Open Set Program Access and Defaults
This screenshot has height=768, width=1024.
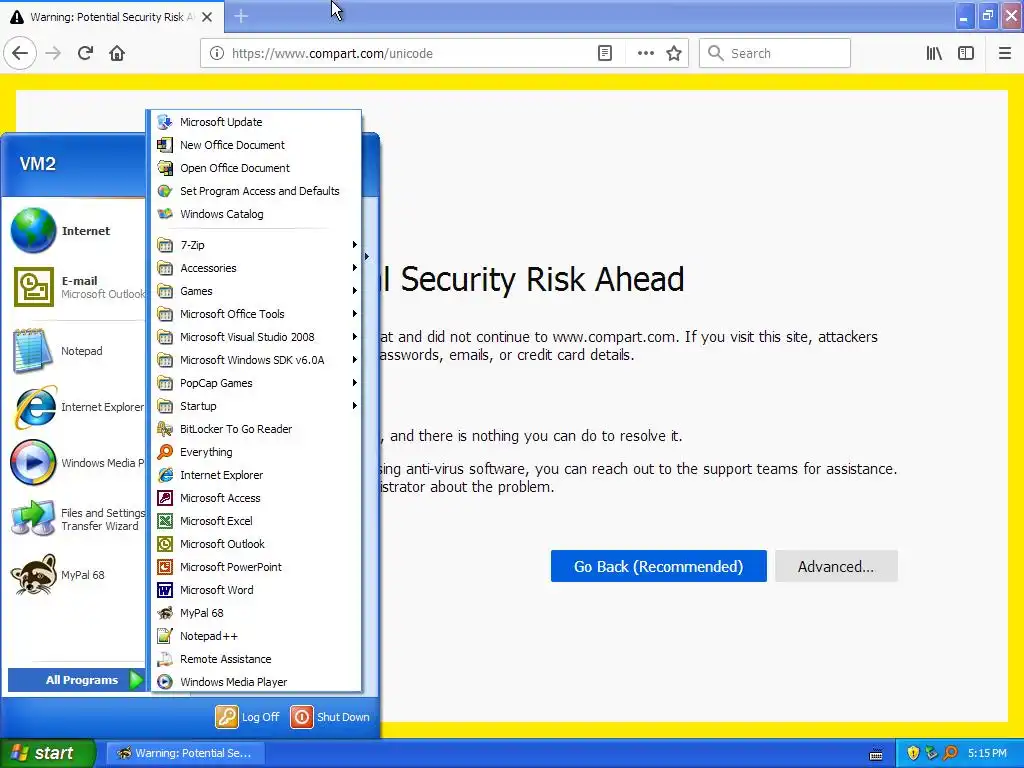coord(257,191)
